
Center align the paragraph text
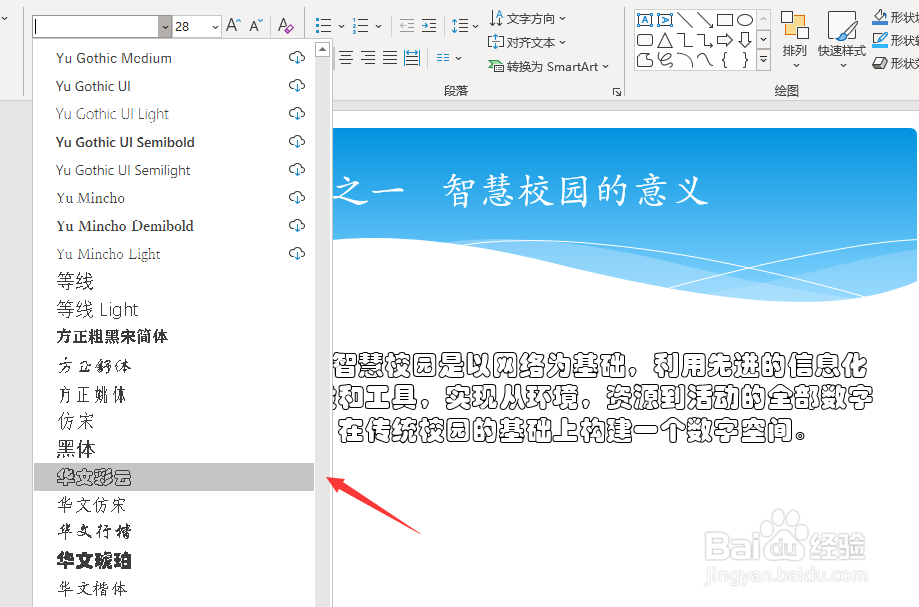pyautogui.click(x=346, y=57)
